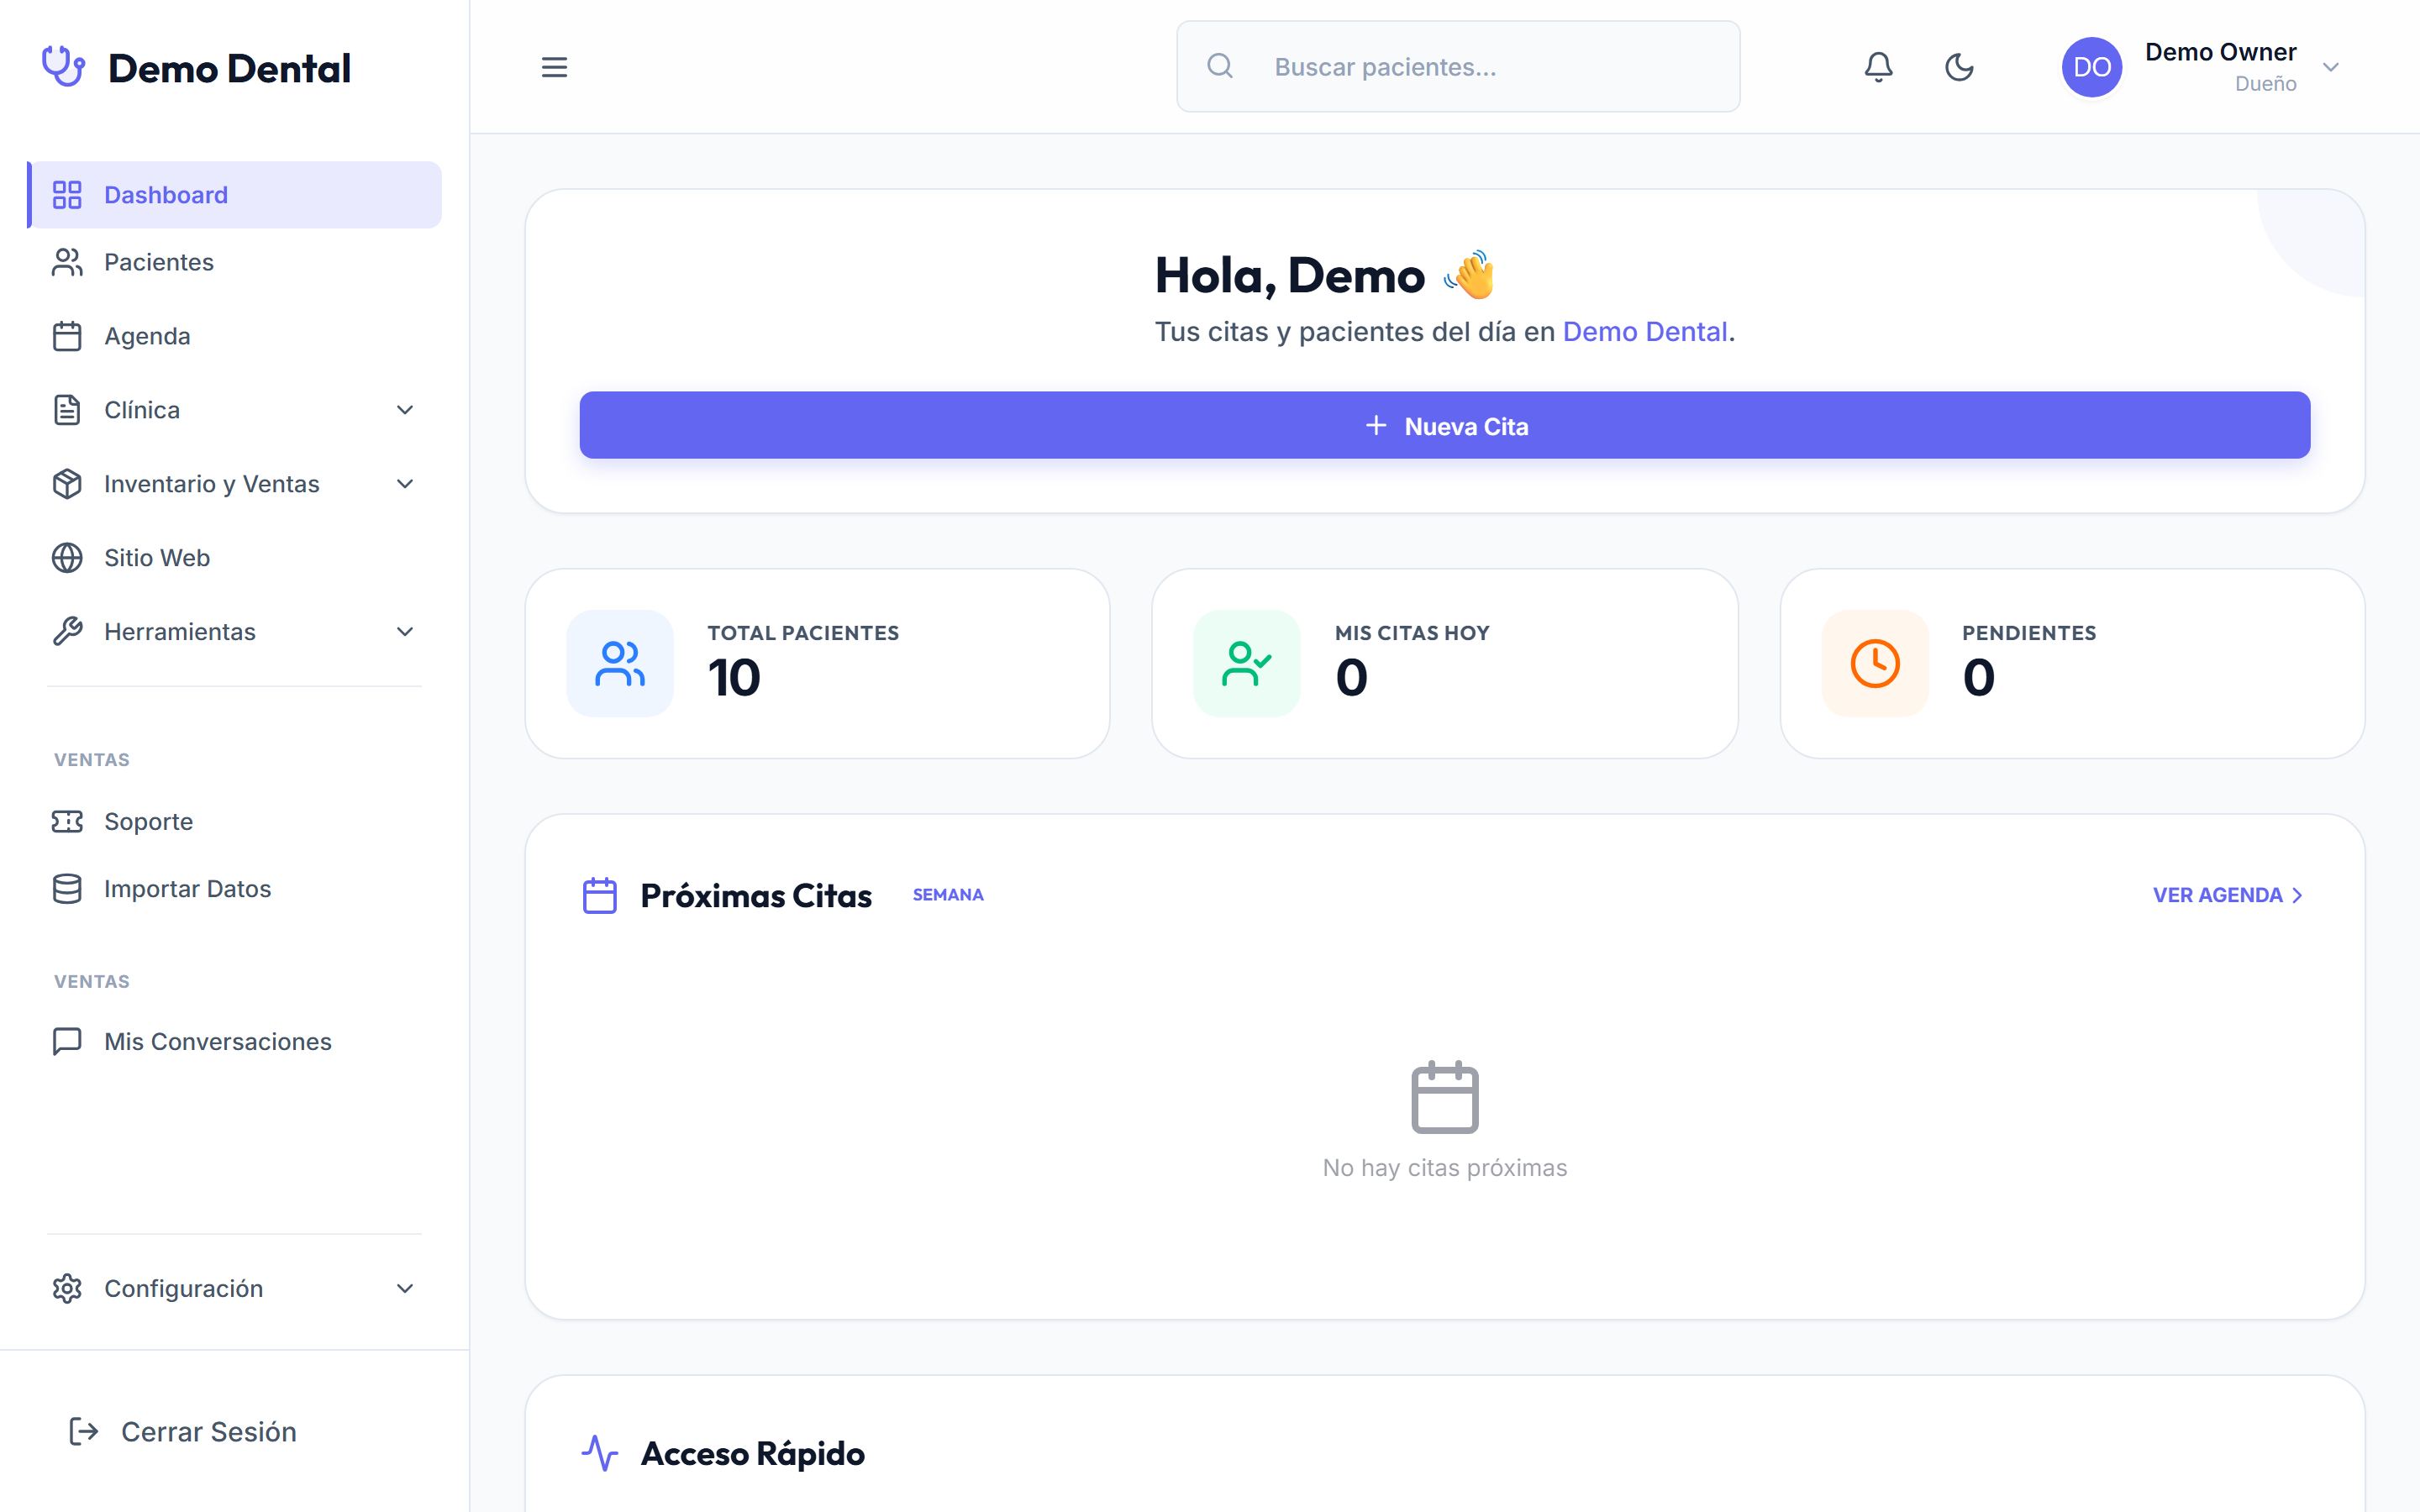Open Dashboard in the sidebar

pyautogui.click(x=235, y=195)
